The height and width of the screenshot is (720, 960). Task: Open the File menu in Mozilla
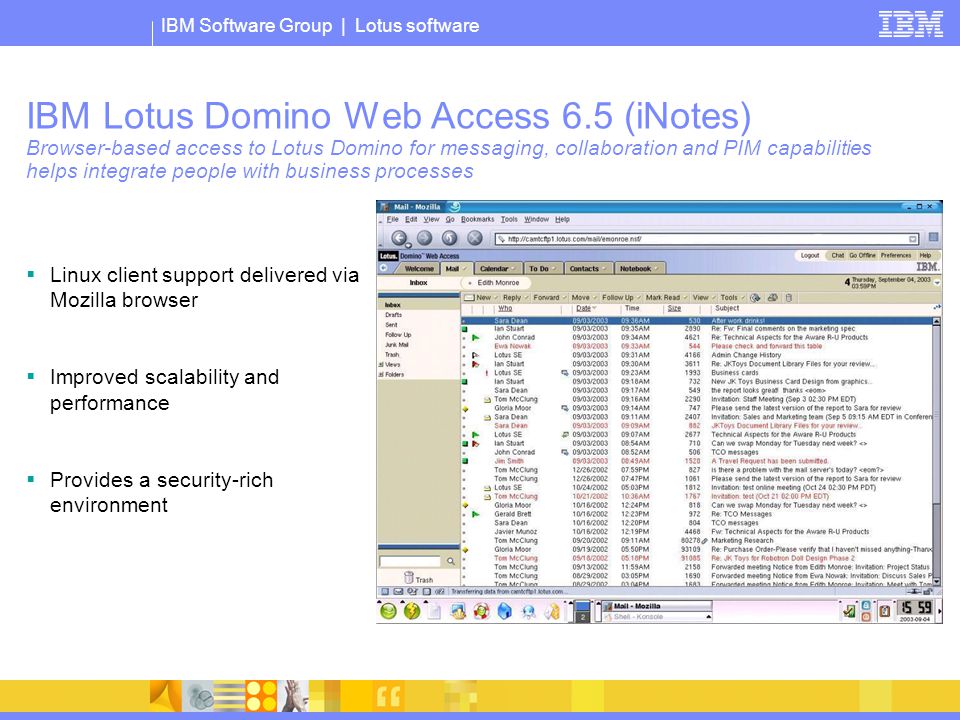pyautogui.click(x=392, y=219)
